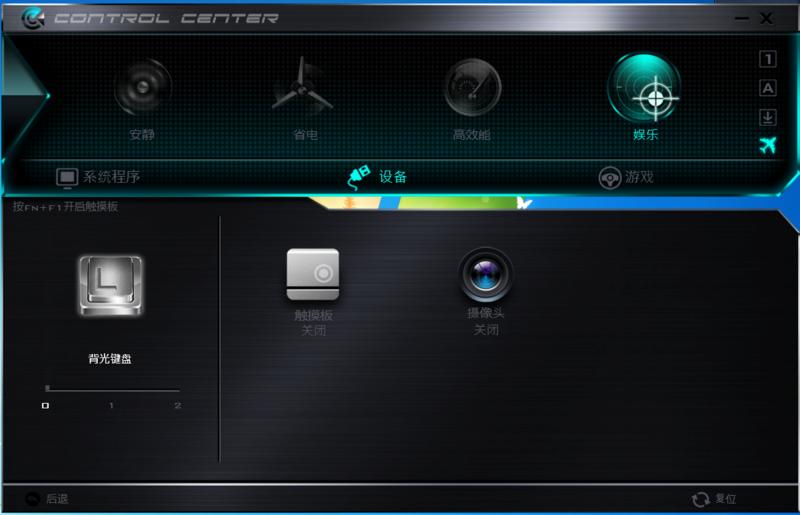Toggle the Num Lock '1' indicator
The image size is (800, 515).
[x=767, y=59]
